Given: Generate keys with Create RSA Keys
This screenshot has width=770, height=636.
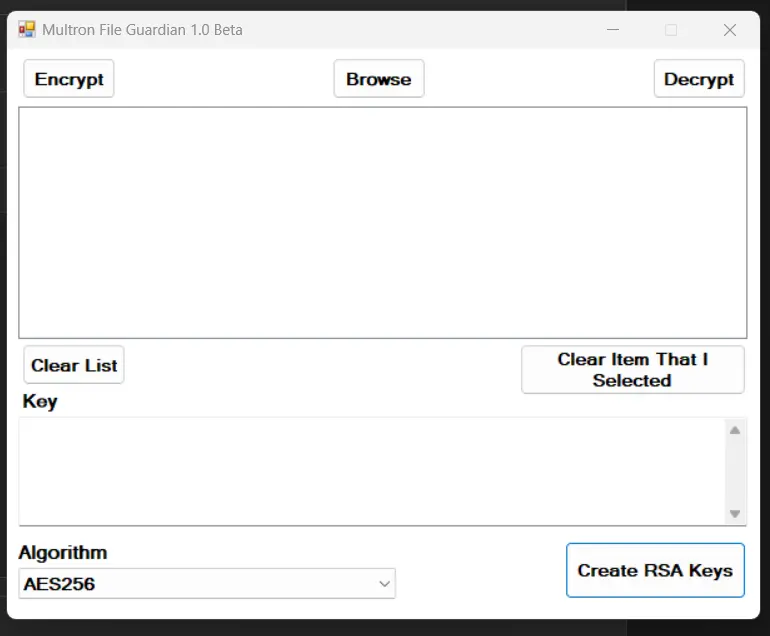Looking at the screenshot, I should [655, 570].
